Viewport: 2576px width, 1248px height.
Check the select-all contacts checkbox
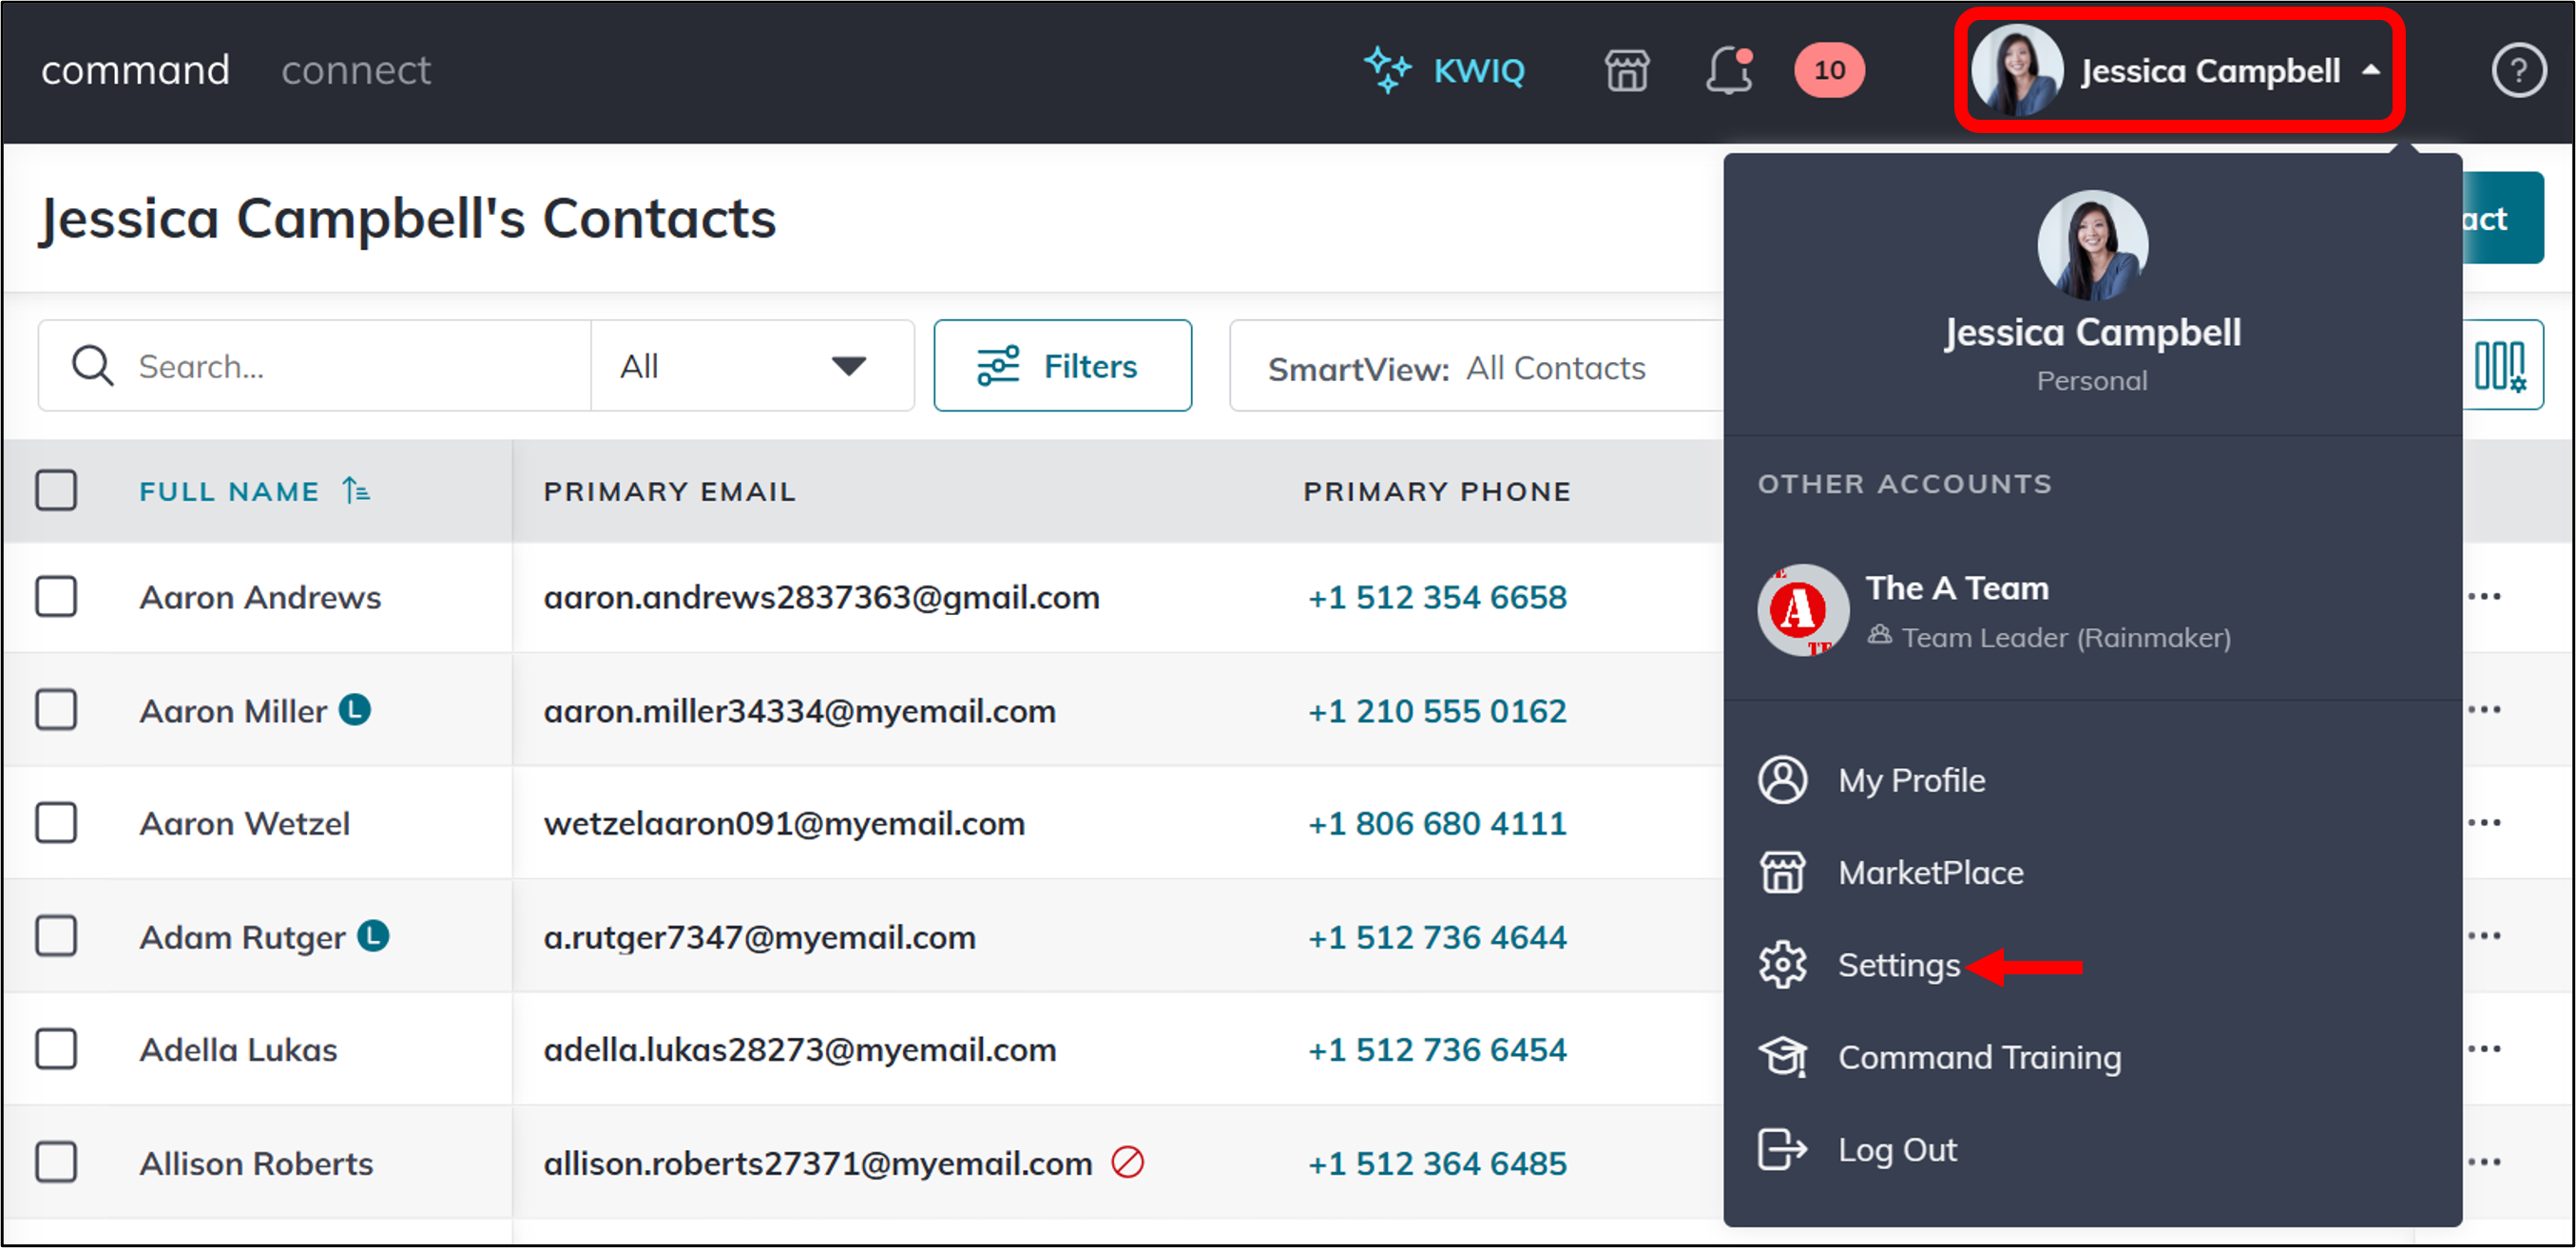57,490
